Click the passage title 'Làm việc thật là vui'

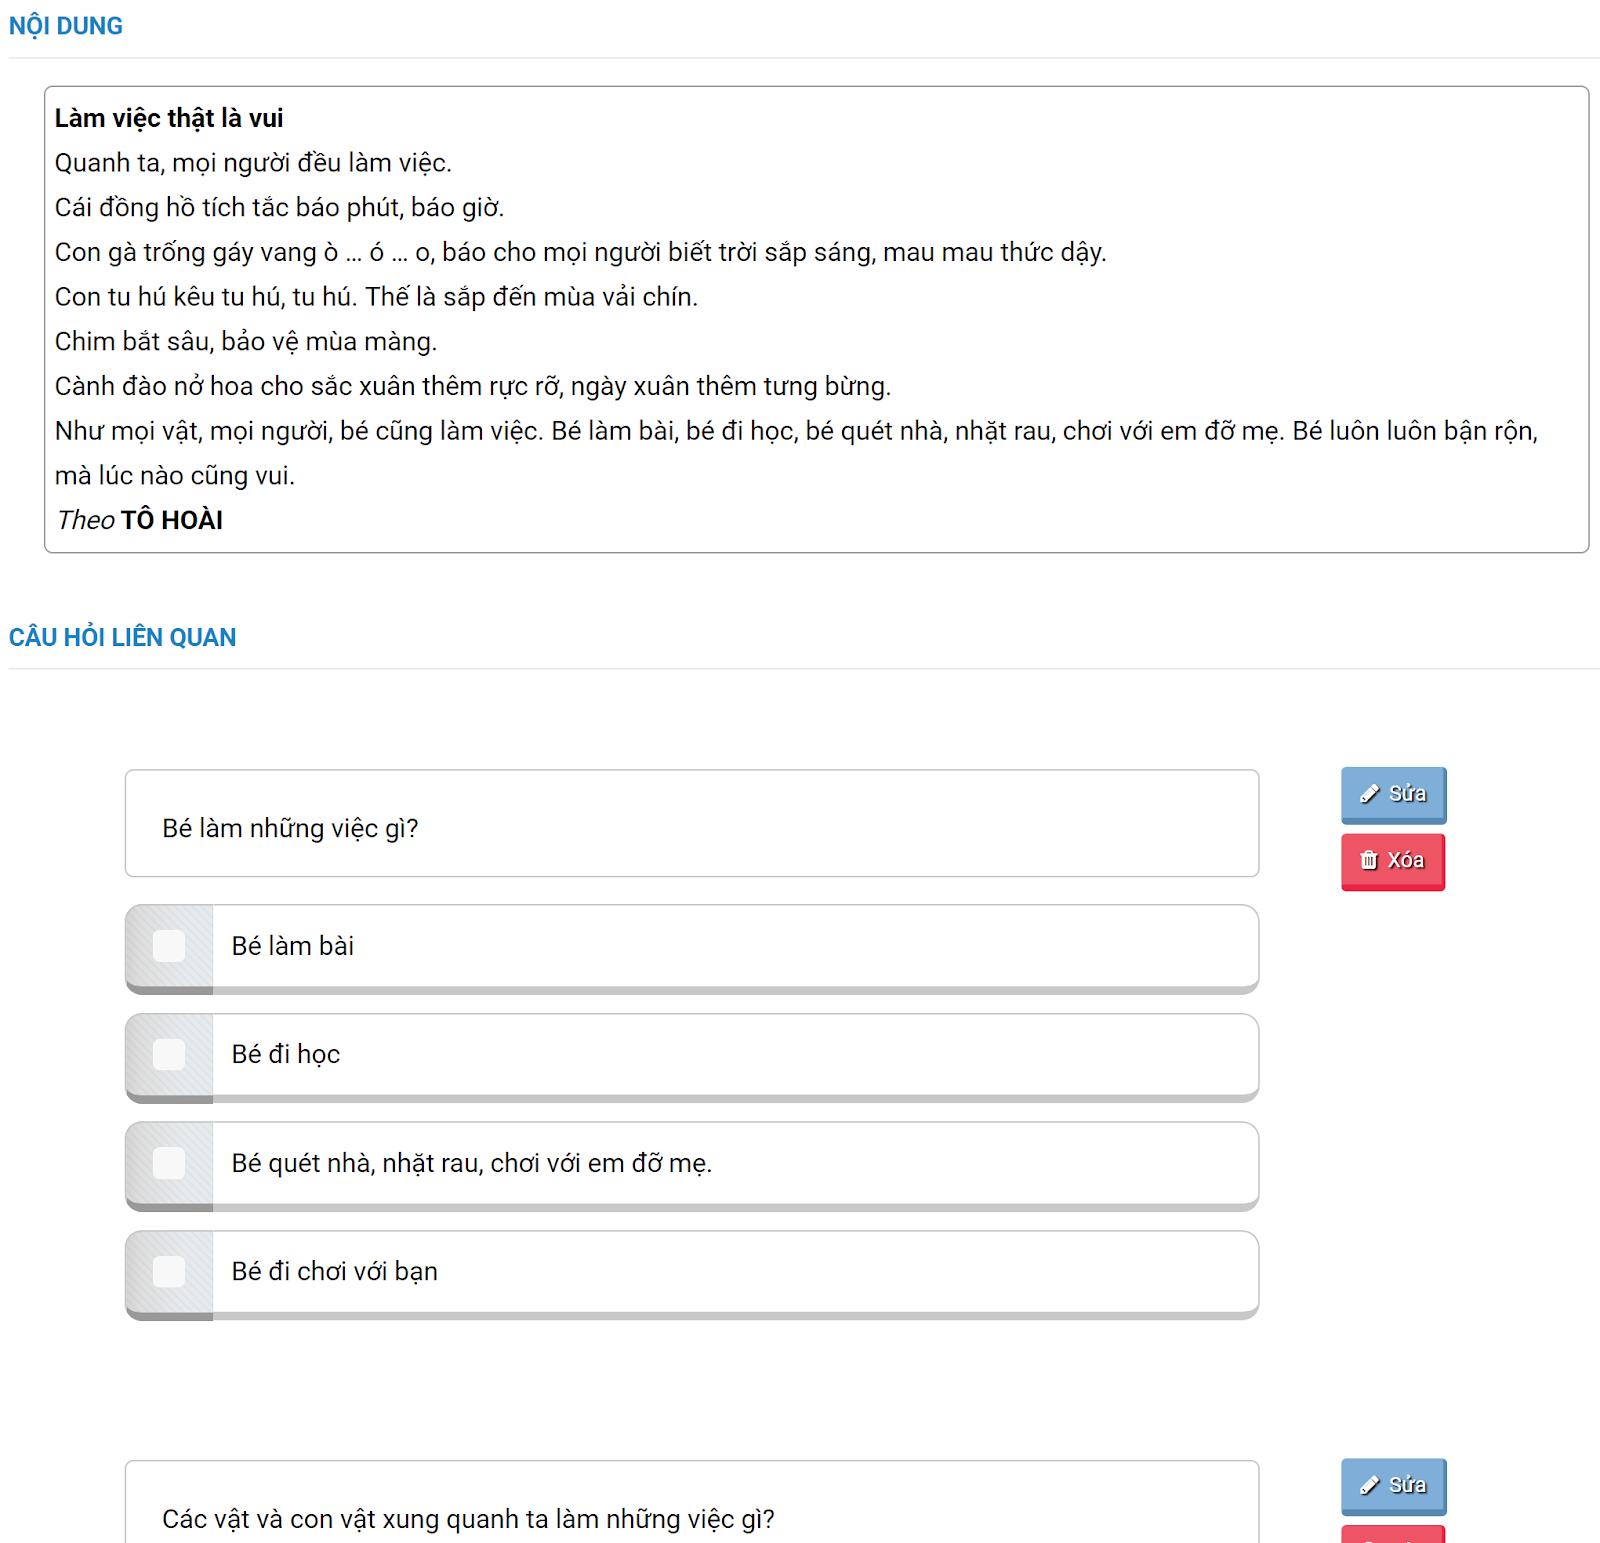pyautogui.click(x=169, y=118)
